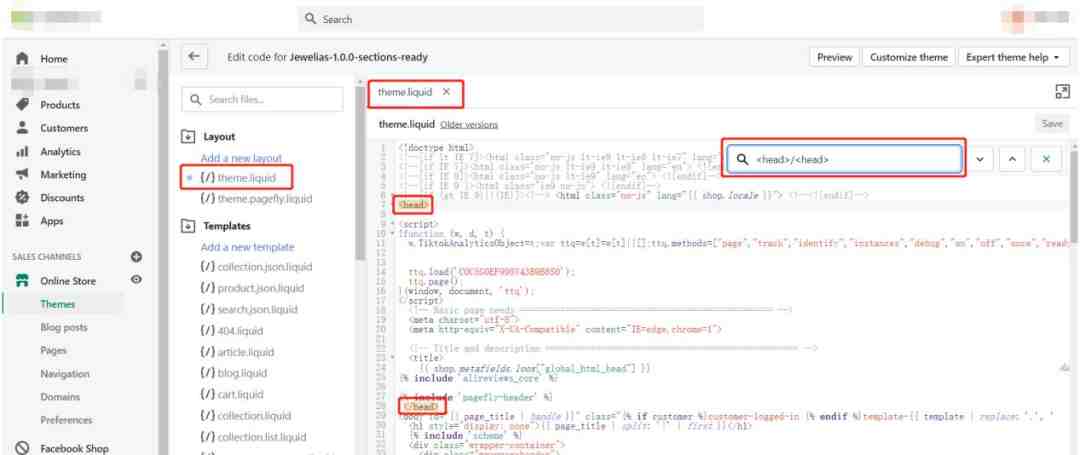
Task: Jump to next search match arrow
Action: click(x=979, y=159)
